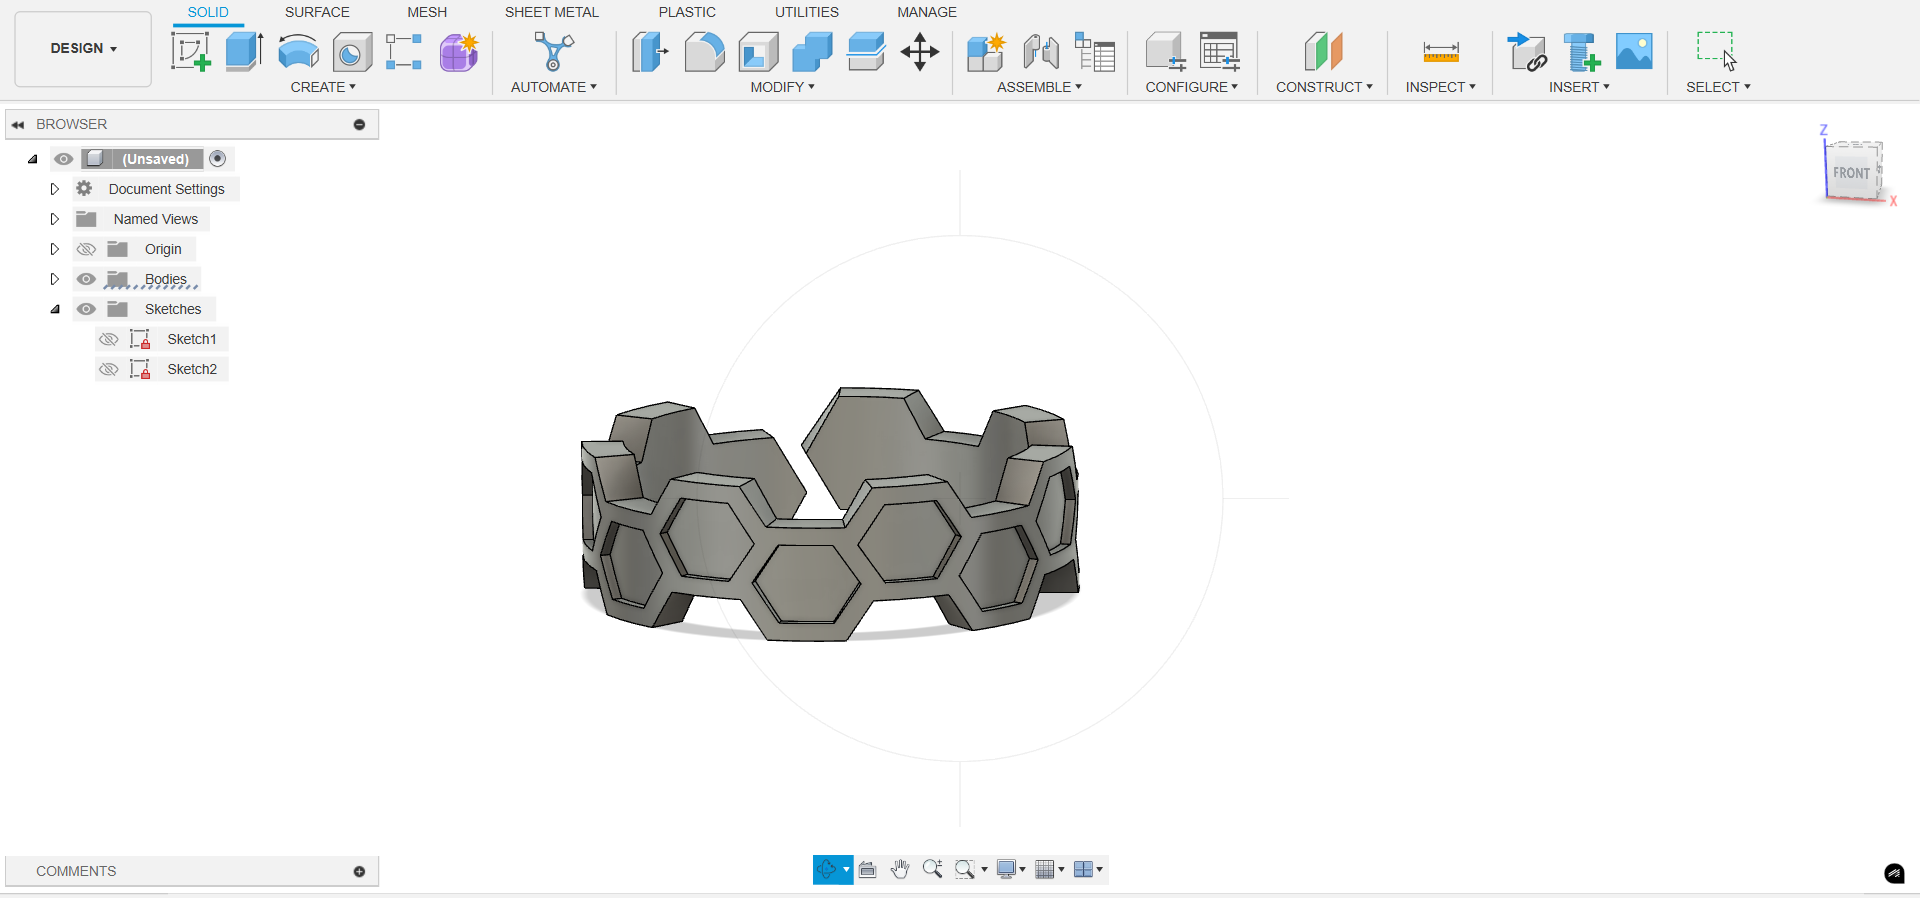This screenshot has height=898, width=1920.
Task: Select the Measure tool
Action: pyautogui.click(x=1441, y=51)
